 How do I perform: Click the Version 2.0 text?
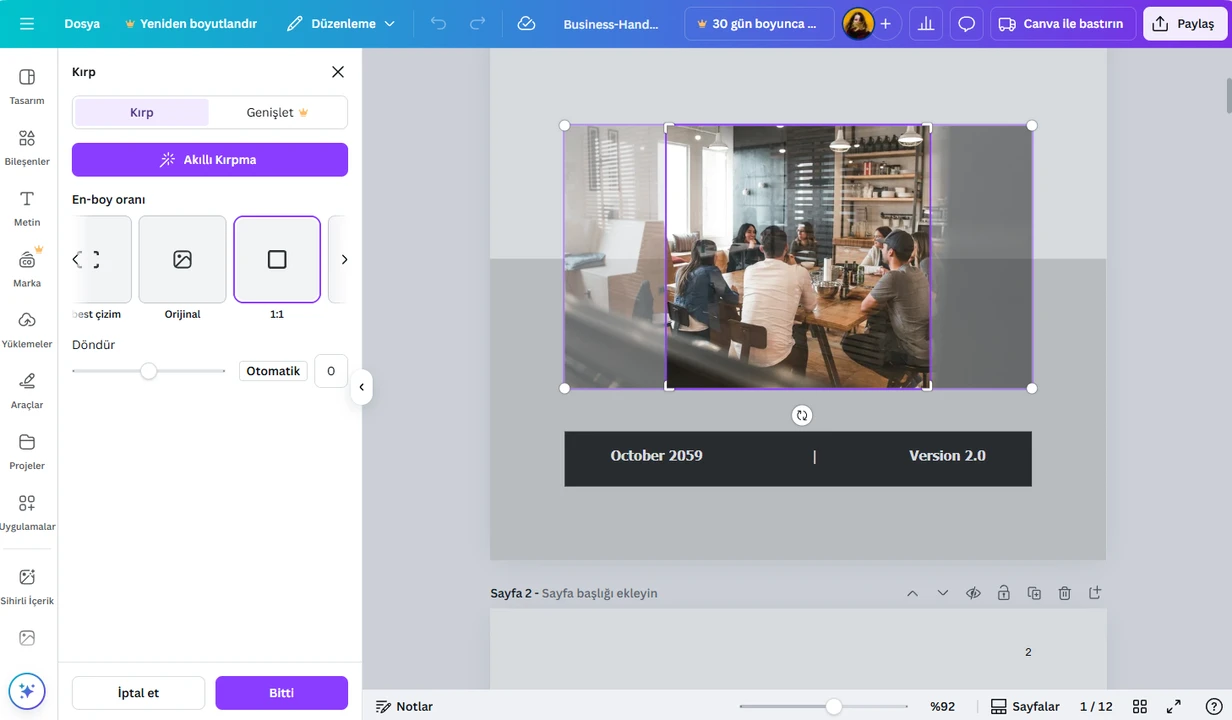click(x=947, y=456)
